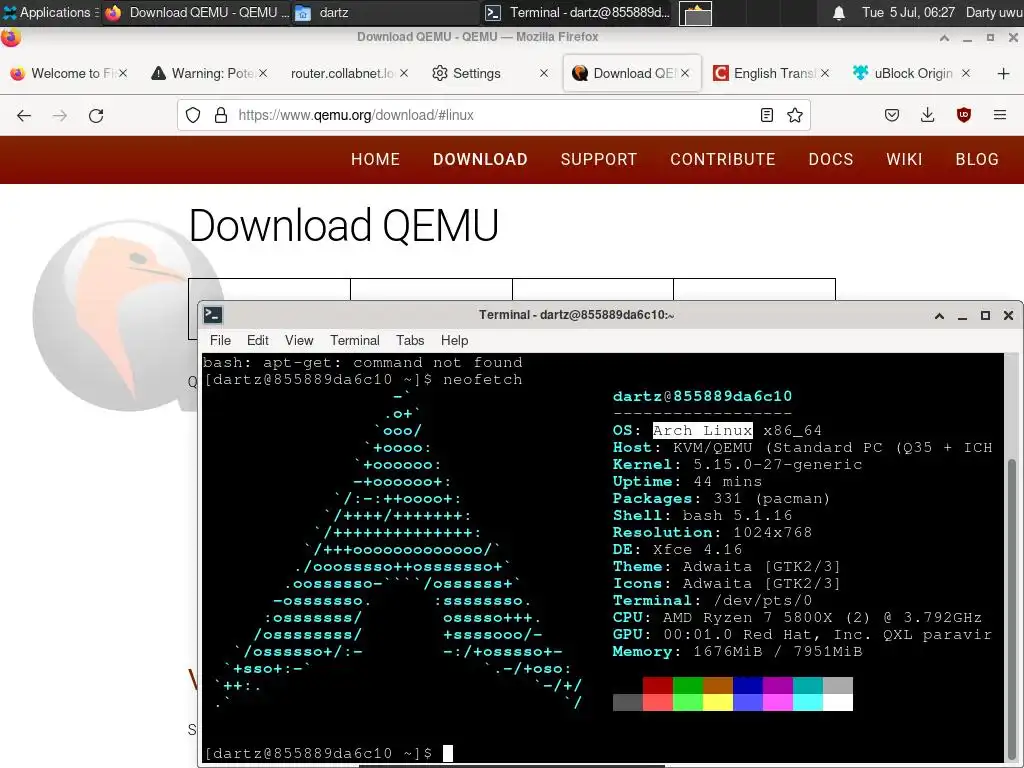This screenshot has width=1024, height=768.
Task: Open the terminal Help menu
Action: pyautogui.click(x=455, y=340)
